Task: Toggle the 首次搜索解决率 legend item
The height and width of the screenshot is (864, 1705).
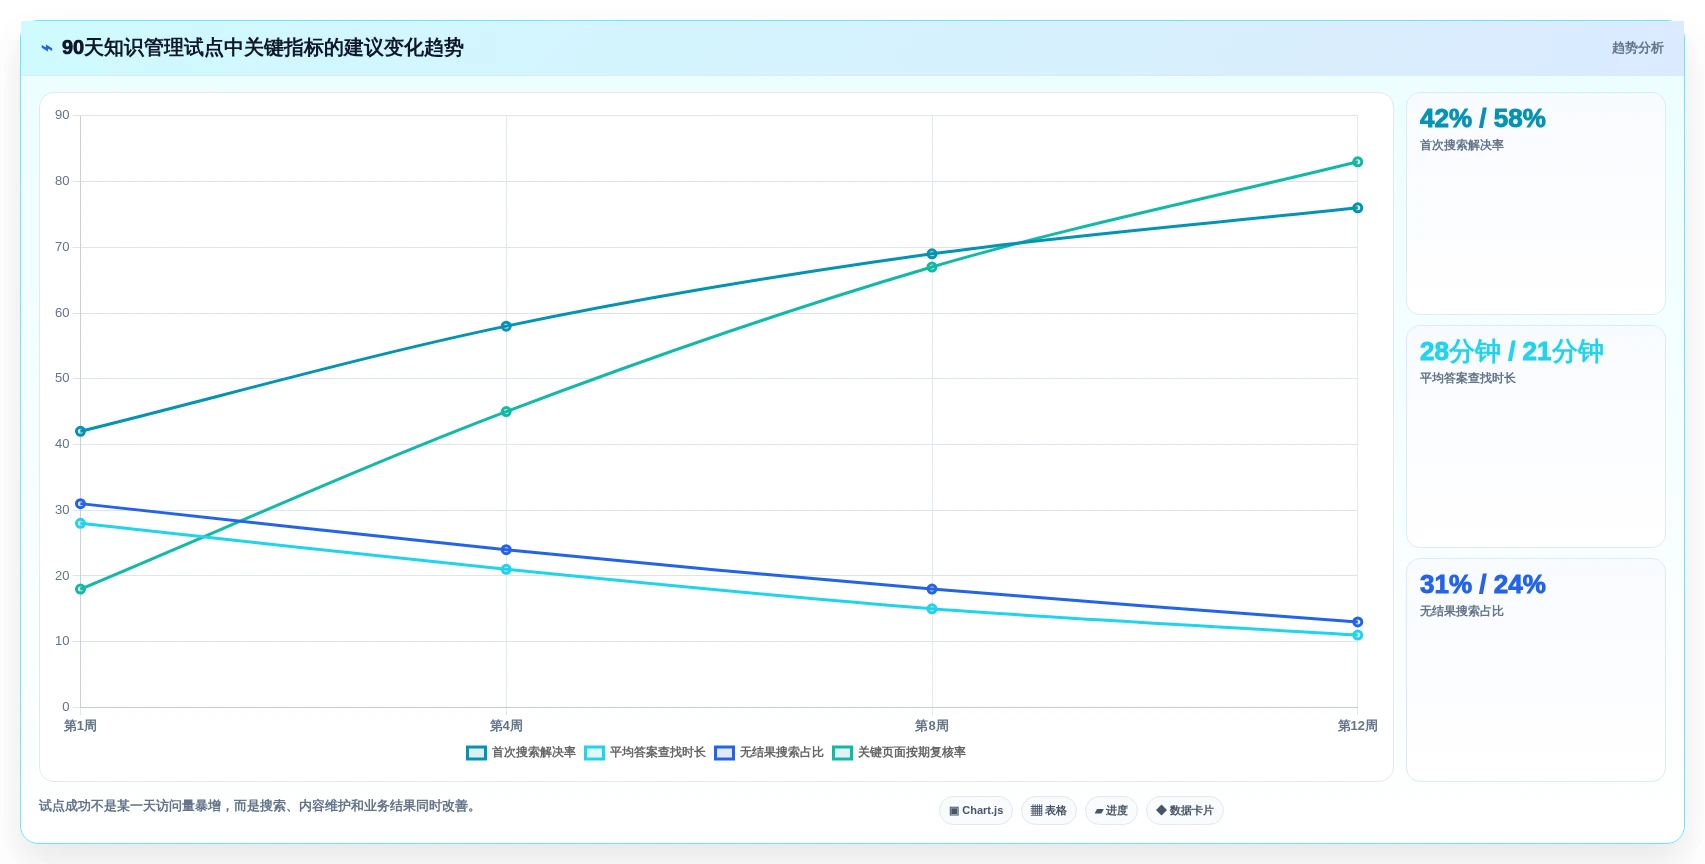Action: coord(521,753)
